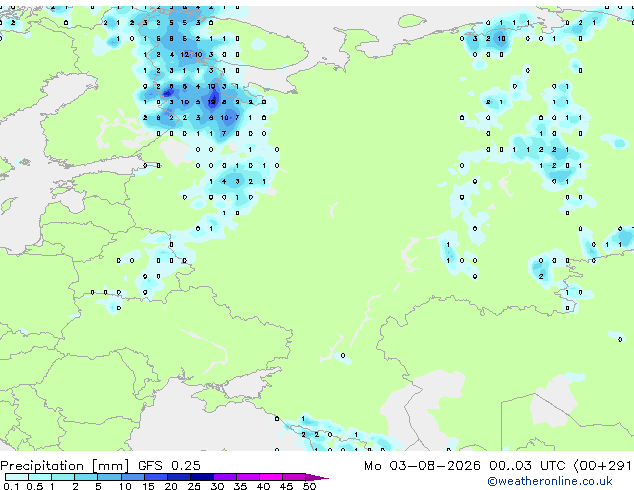Screen dimensions: 634x490
Task: Click the legend swatch between 2 and 5
Action: click(86, 477)
